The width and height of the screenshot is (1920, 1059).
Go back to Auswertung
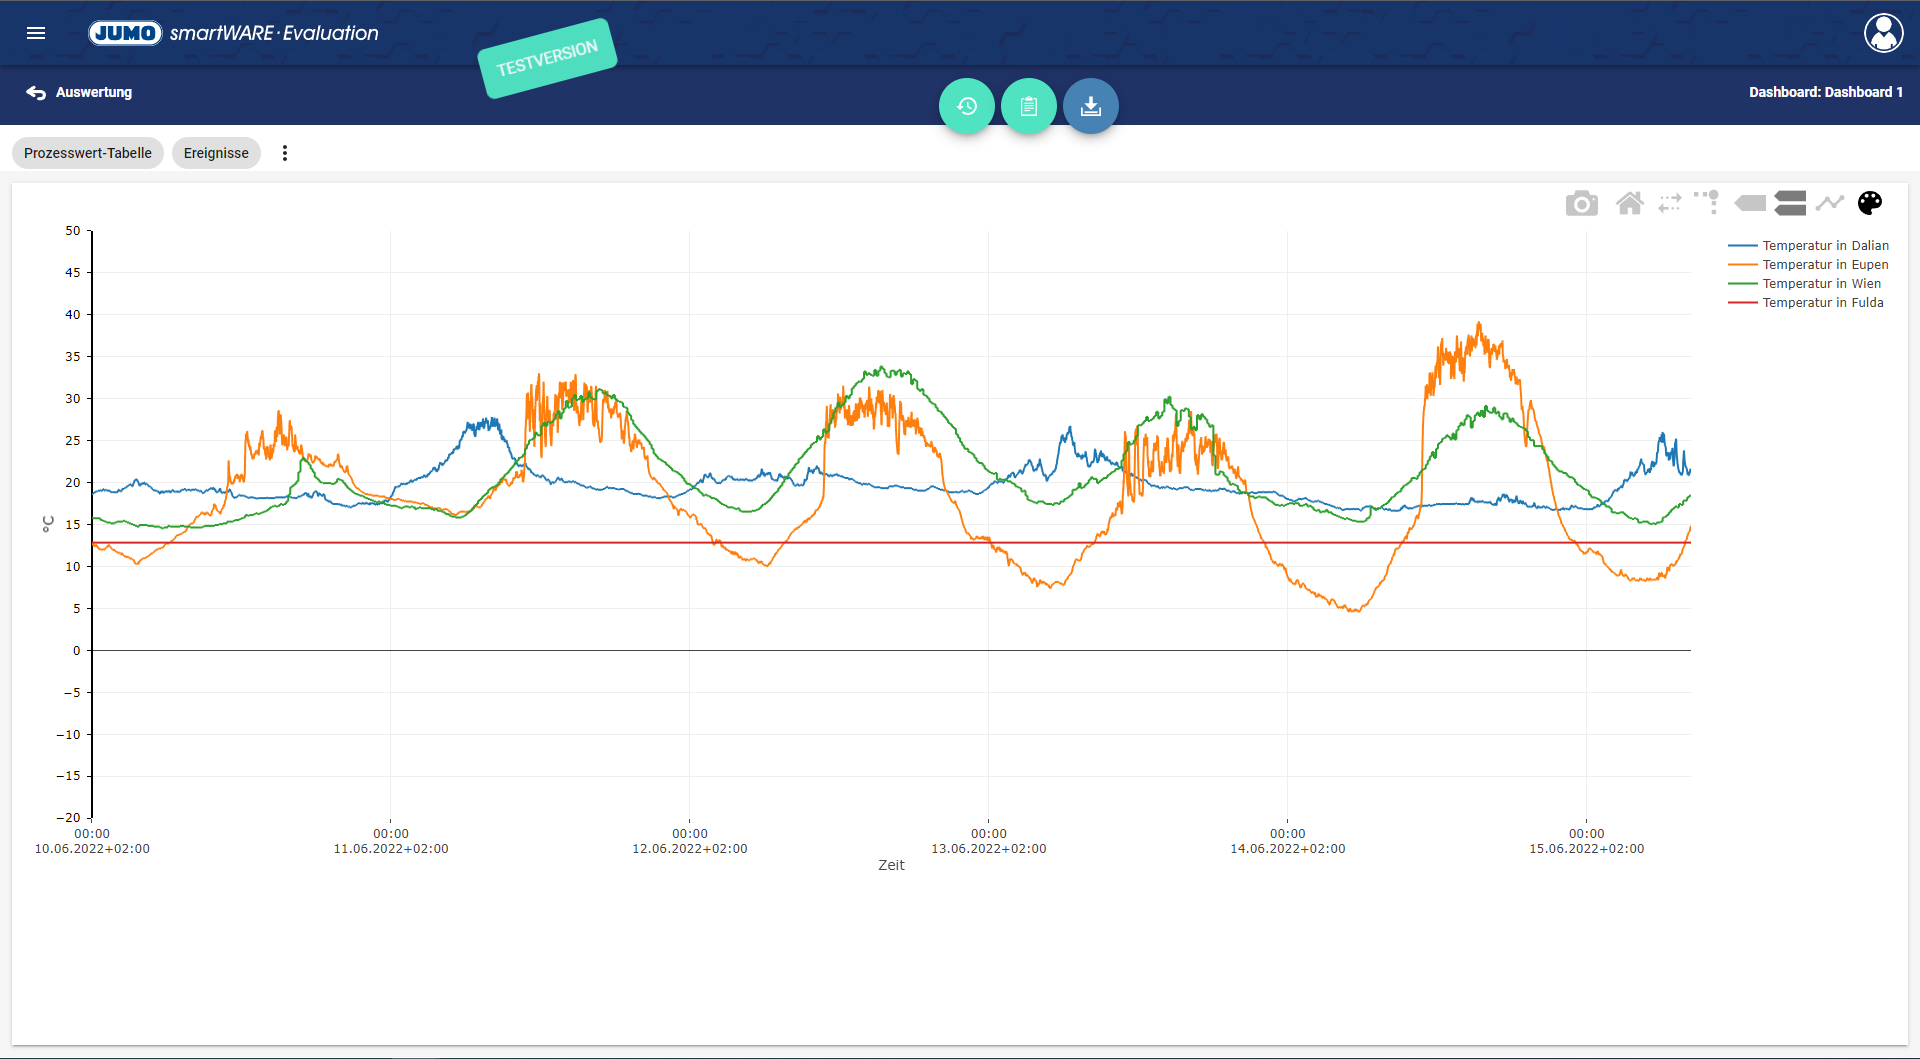point(80,92)
